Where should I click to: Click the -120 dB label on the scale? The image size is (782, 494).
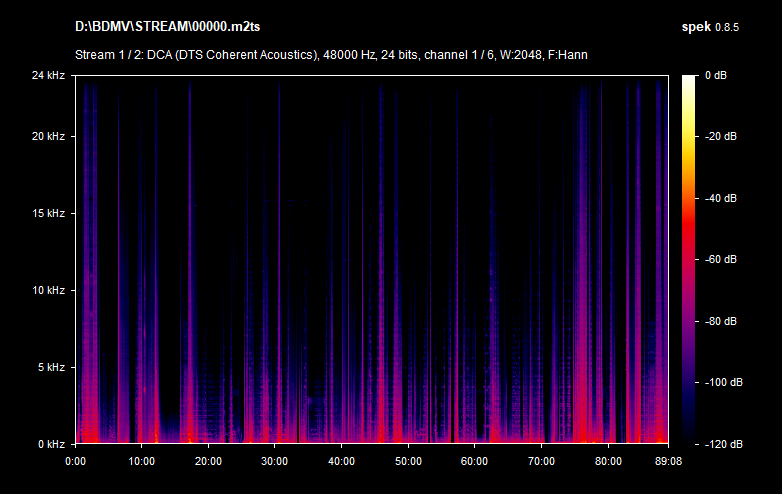pos(720,444)
